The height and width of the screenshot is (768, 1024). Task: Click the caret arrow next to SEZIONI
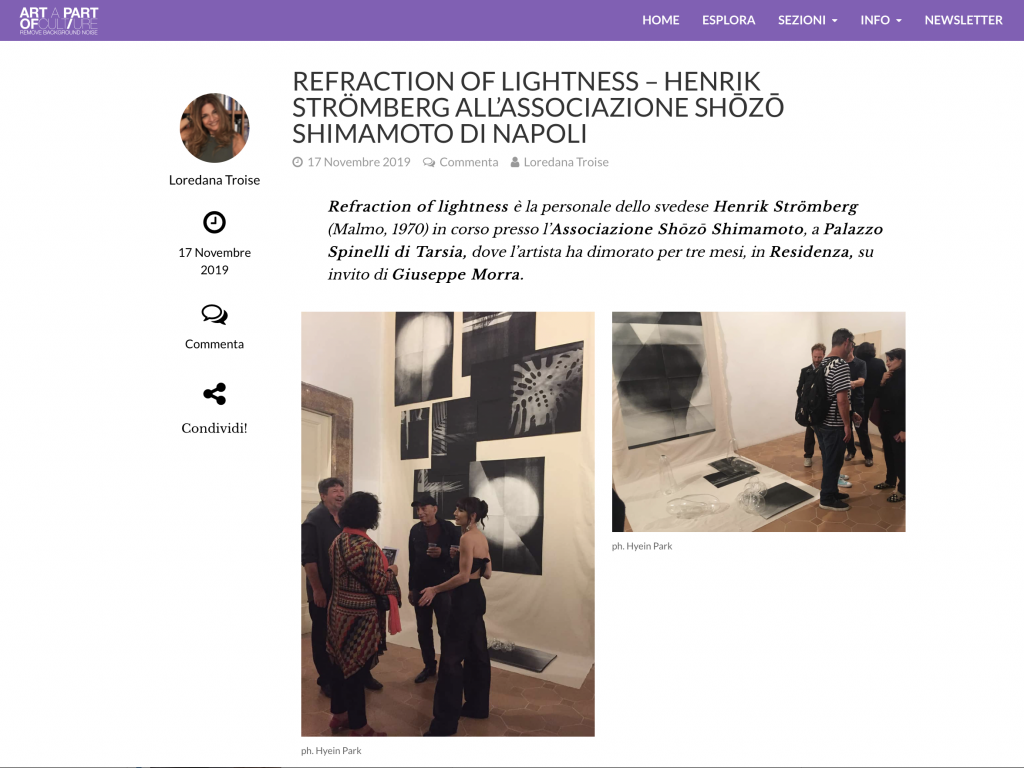coord(834,21)
